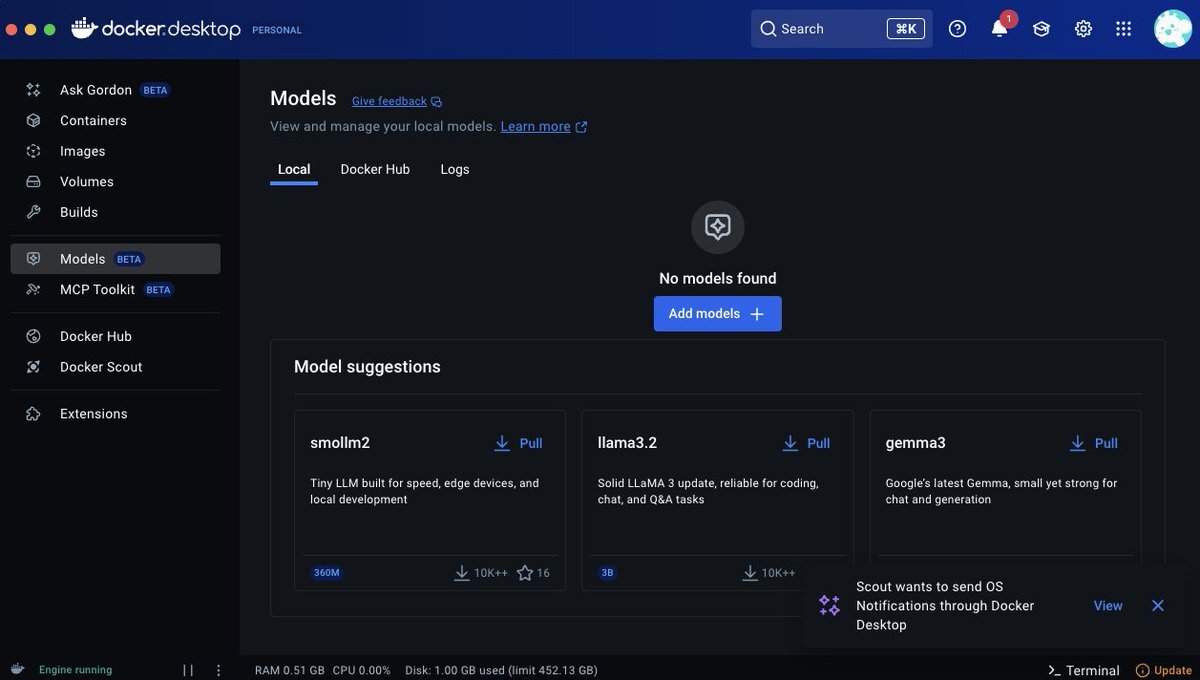
Task: Pull the smollm2 model
Action: [518, 443]
